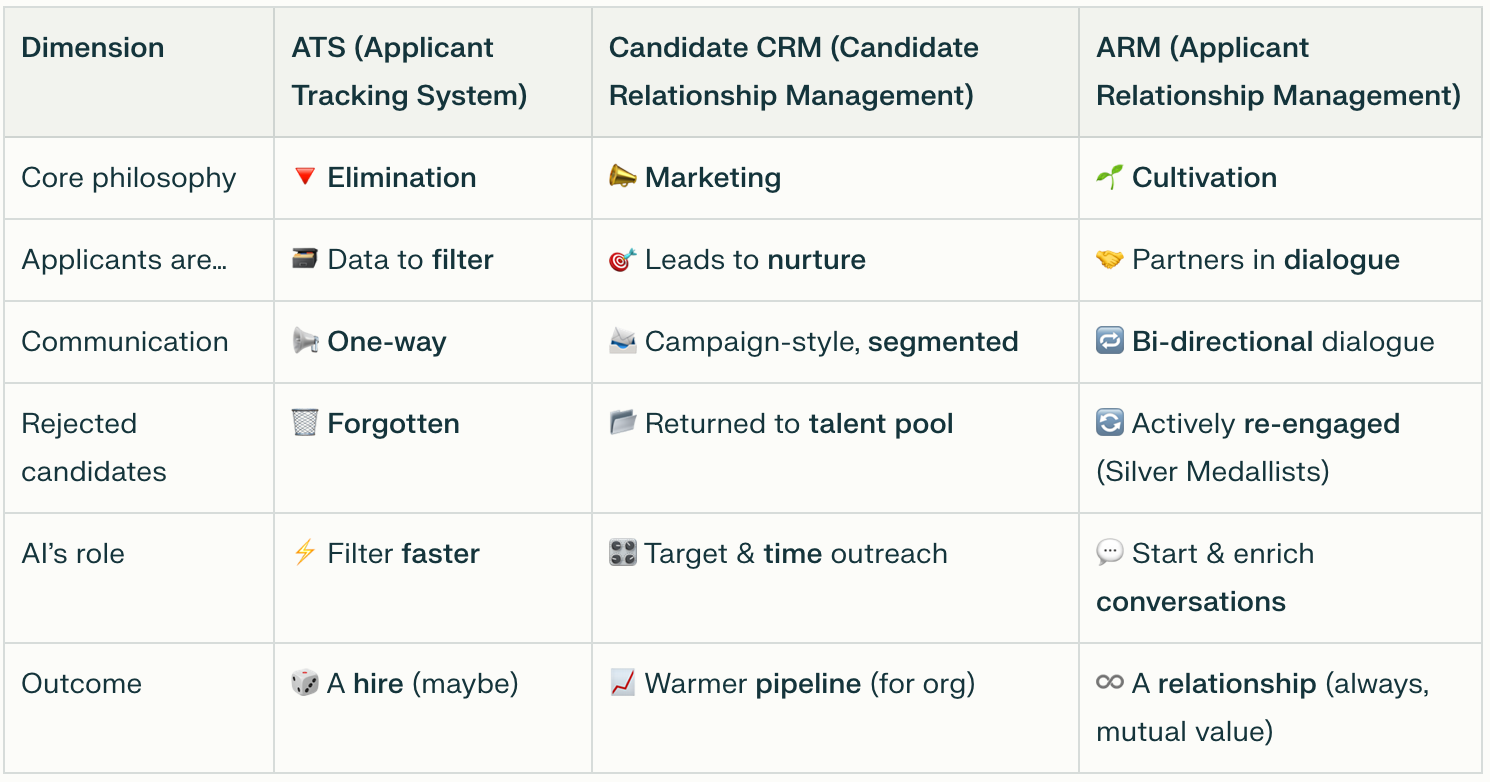Click the loudspeaker icon next to One-way
The width and height of the screenshot is (1490, 782).
click(x=305, y=341)
